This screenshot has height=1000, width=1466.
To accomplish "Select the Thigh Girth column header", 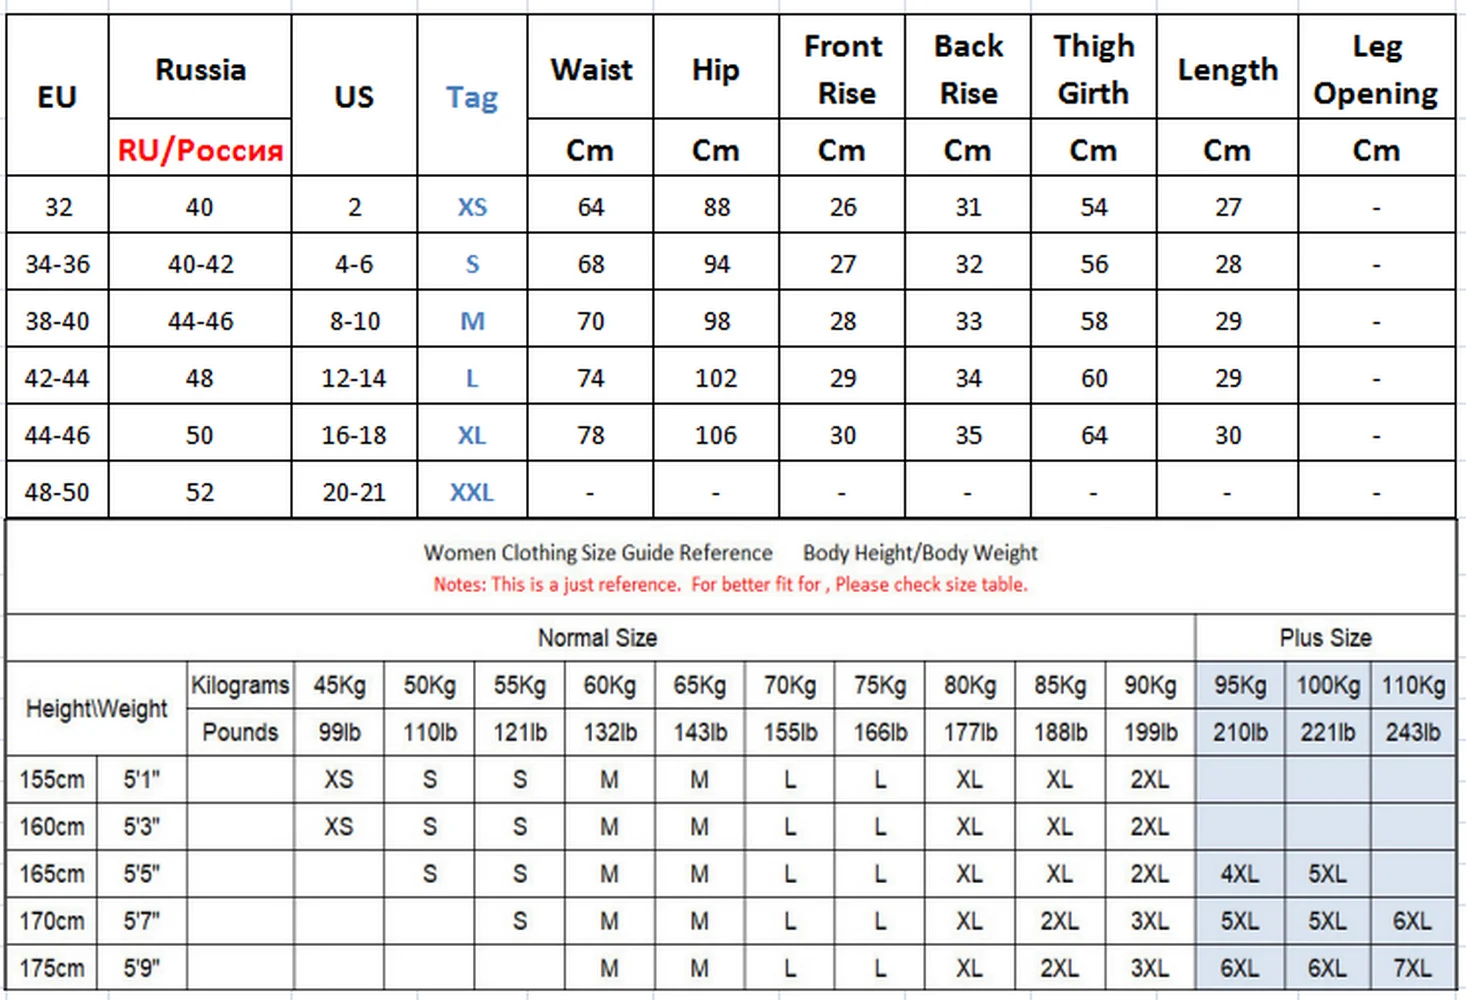I will (1093, 70).
